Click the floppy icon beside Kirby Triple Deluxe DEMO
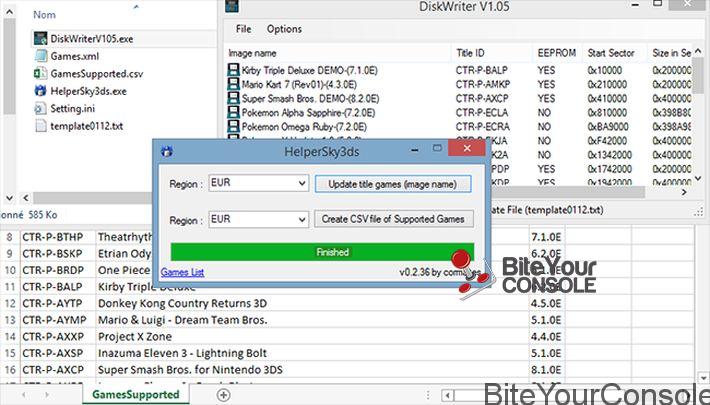The height and width of the screenshot is (405, 710). [x=233, y=70]
